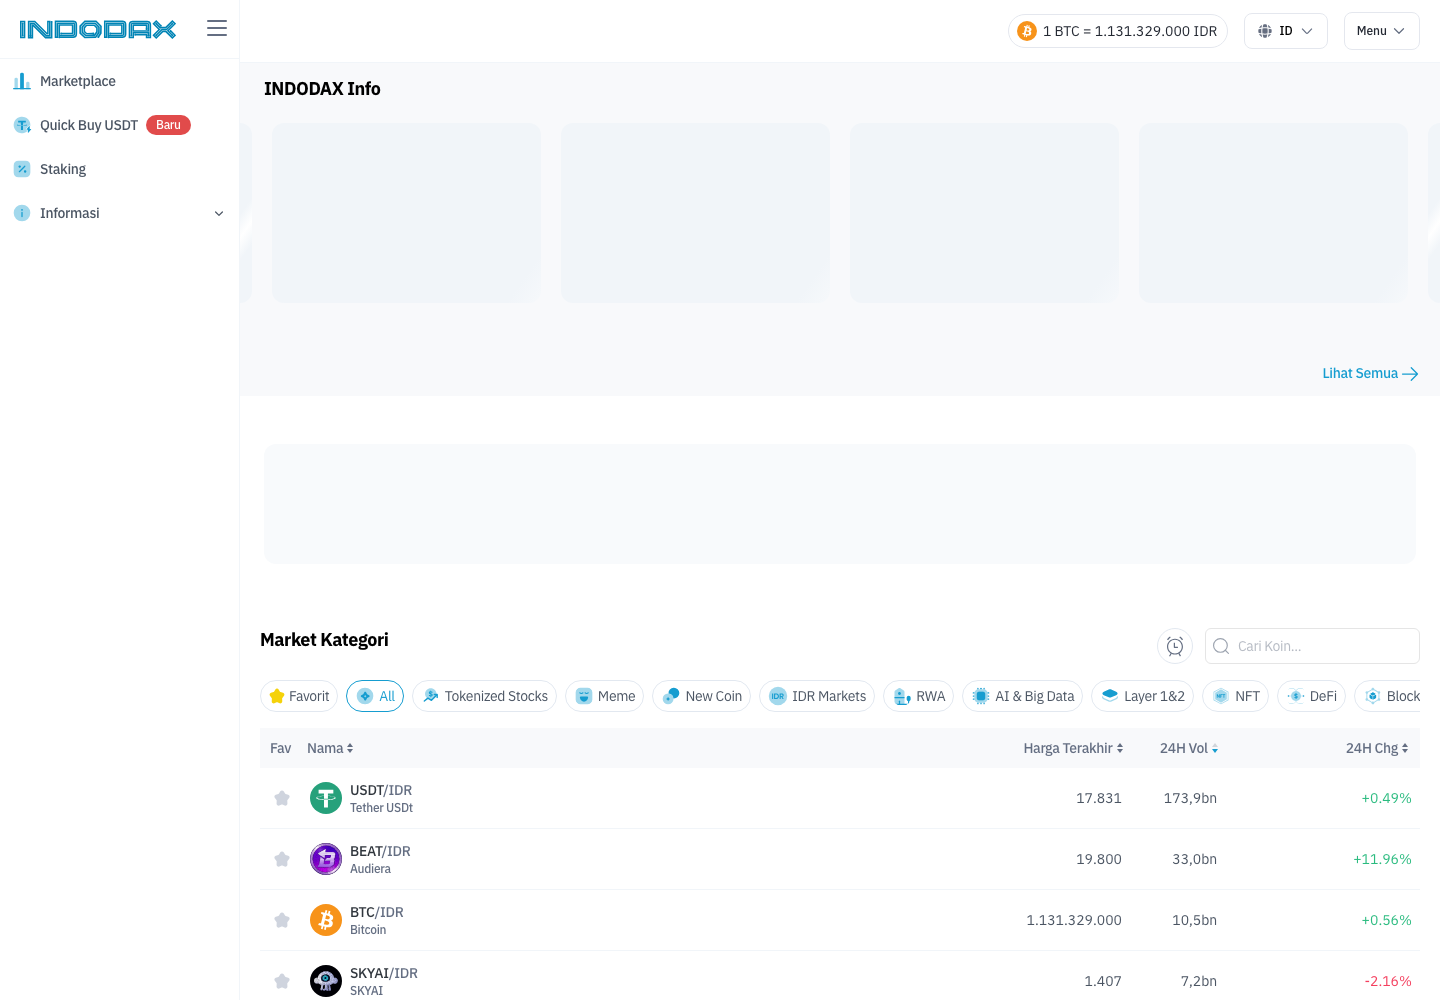The width and height of the screenshot is (1440, 1000).
Task: Favorite the BTC/IDR pair star
Action: point(282,920)
